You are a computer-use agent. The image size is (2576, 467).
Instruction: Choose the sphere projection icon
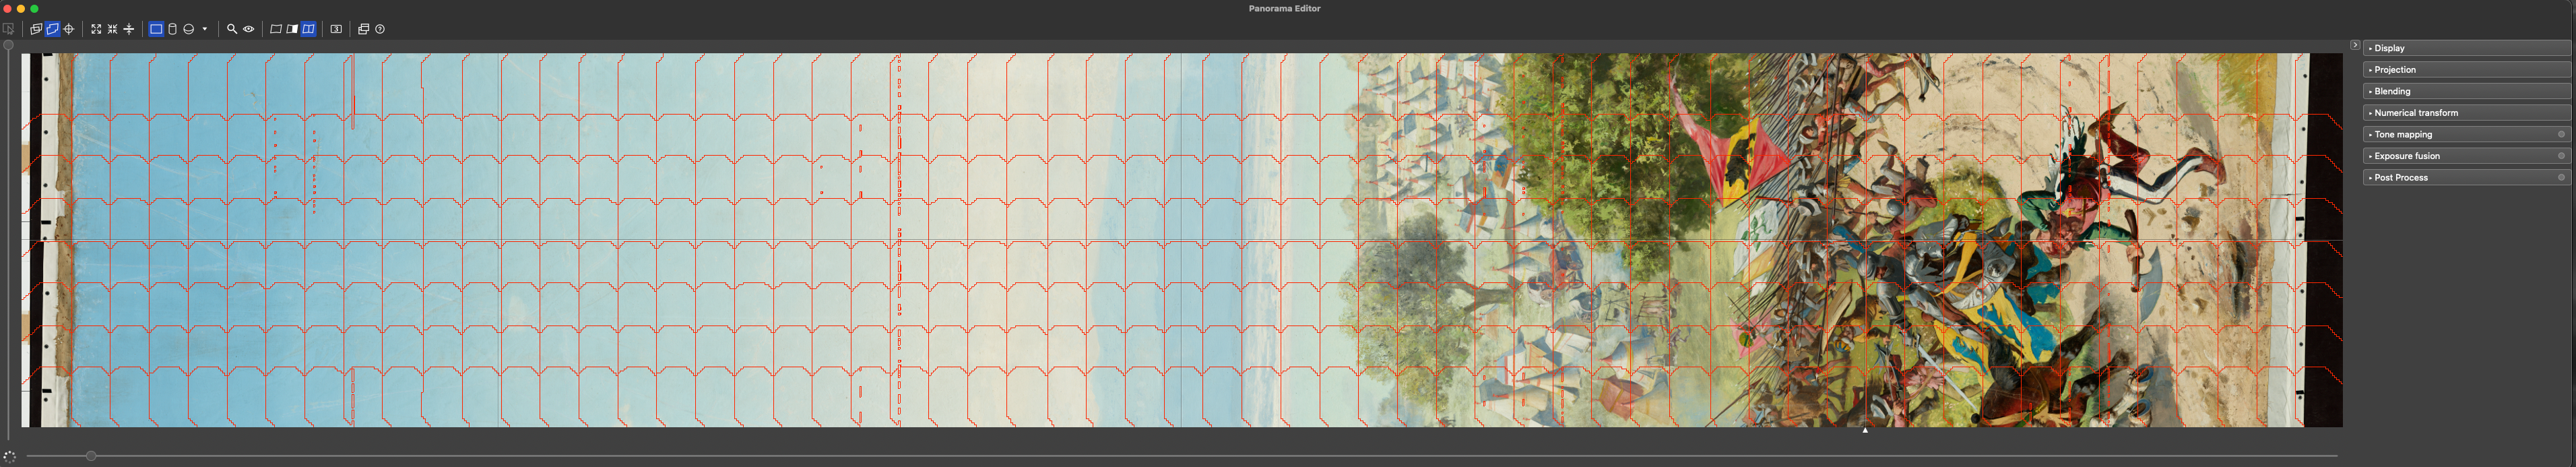coord(188,29)
